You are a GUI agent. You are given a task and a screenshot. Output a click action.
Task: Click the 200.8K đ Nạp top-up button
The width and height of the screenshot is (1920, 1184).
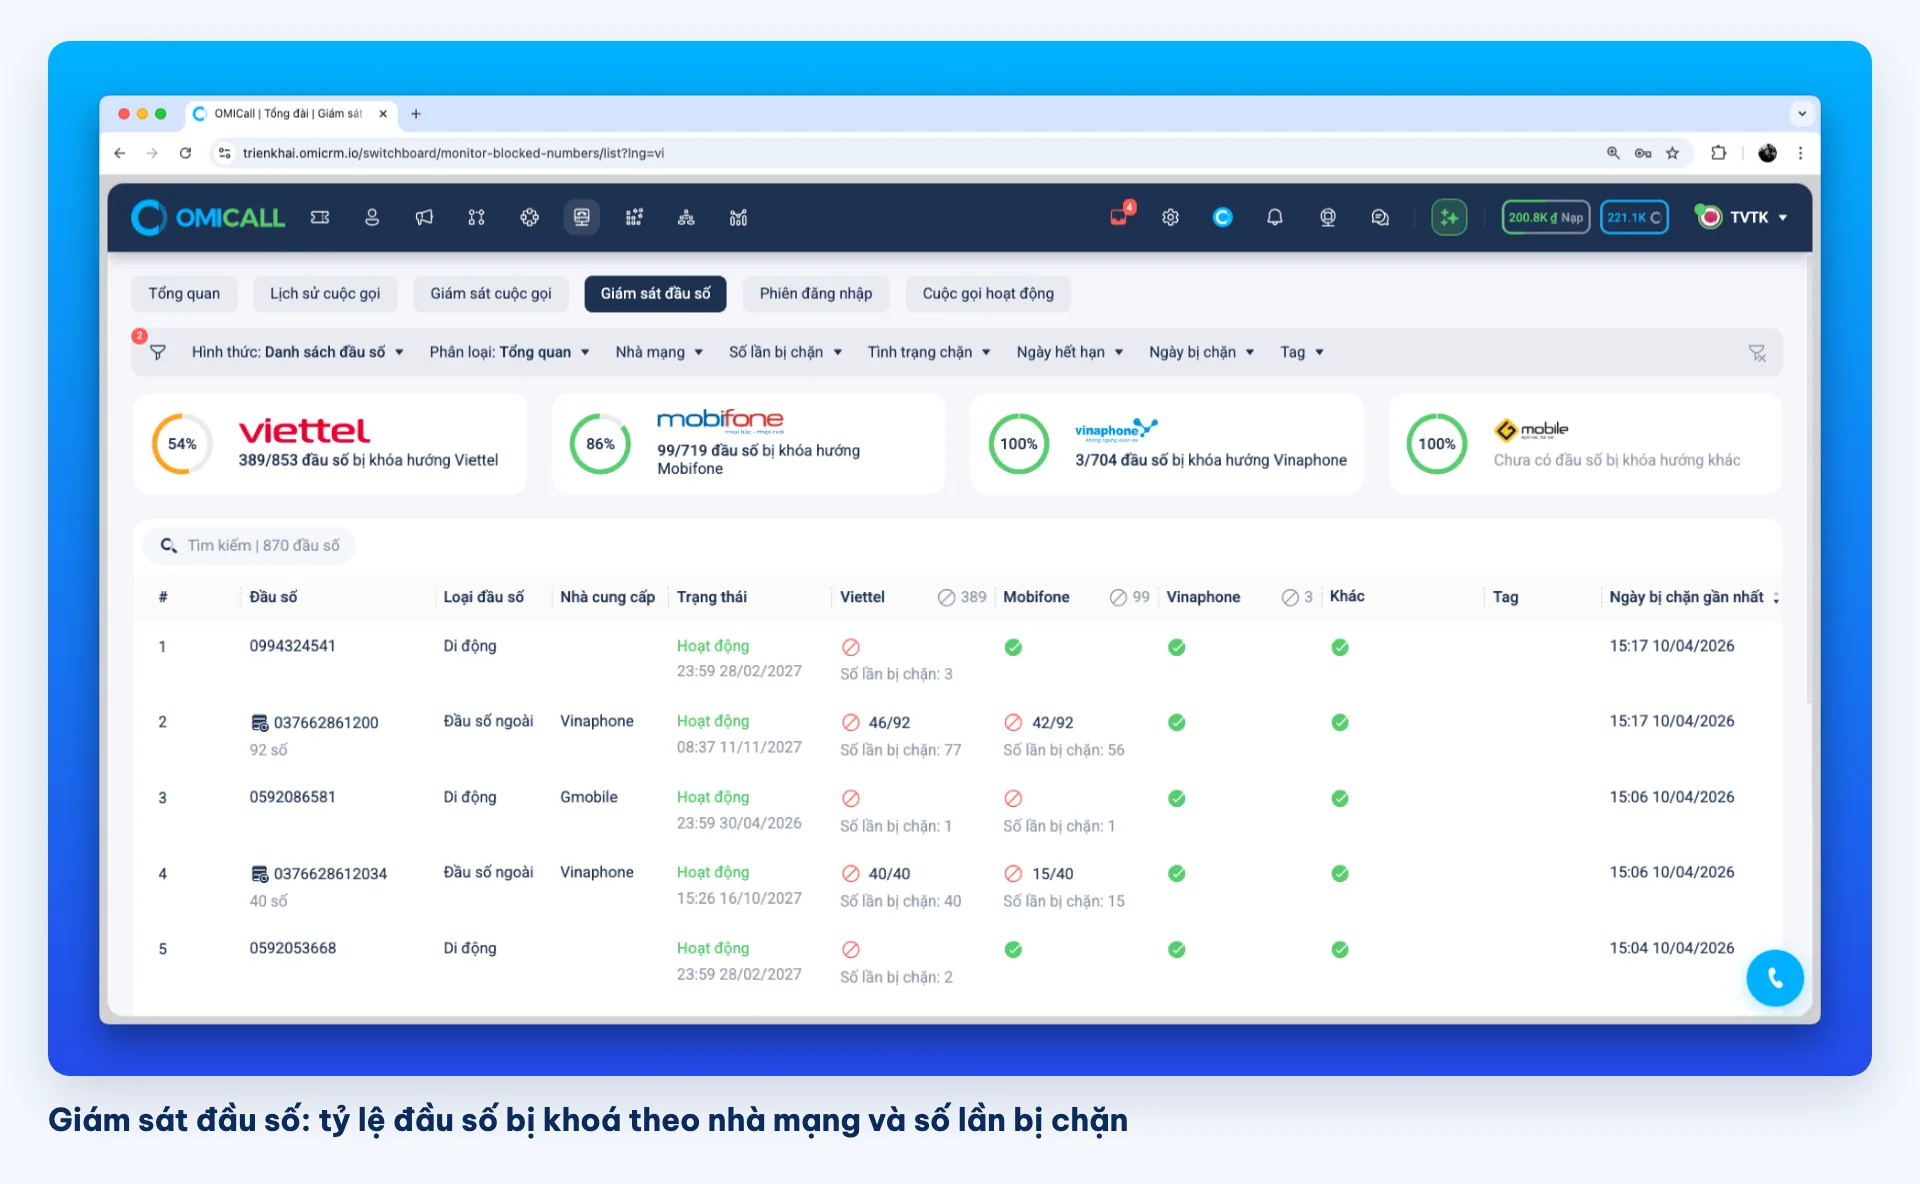(x=1545, y=217)
